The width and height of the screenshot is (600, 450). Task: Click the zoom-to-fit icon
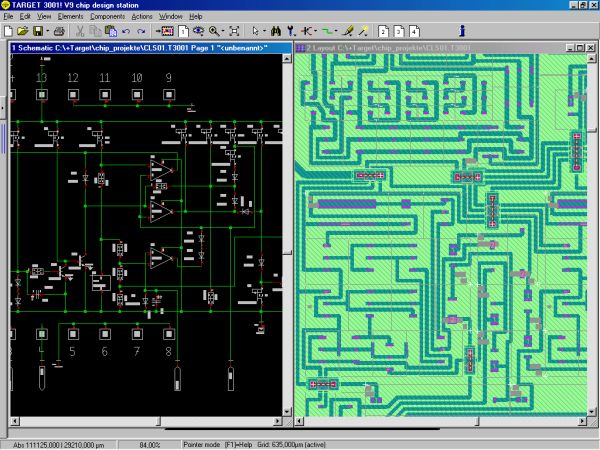pyautogui.click(x=233, y=31)
